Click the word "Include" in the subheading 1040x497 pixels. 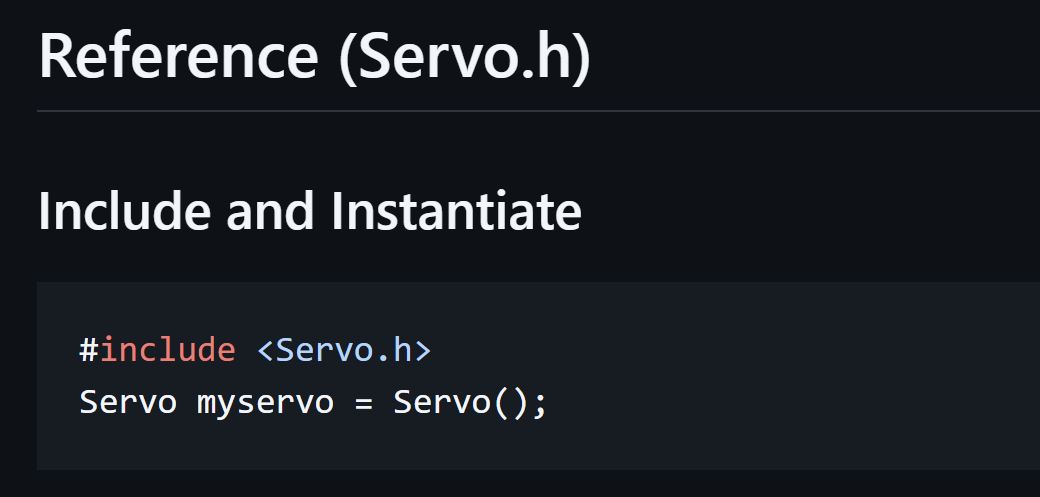[124, 211]
